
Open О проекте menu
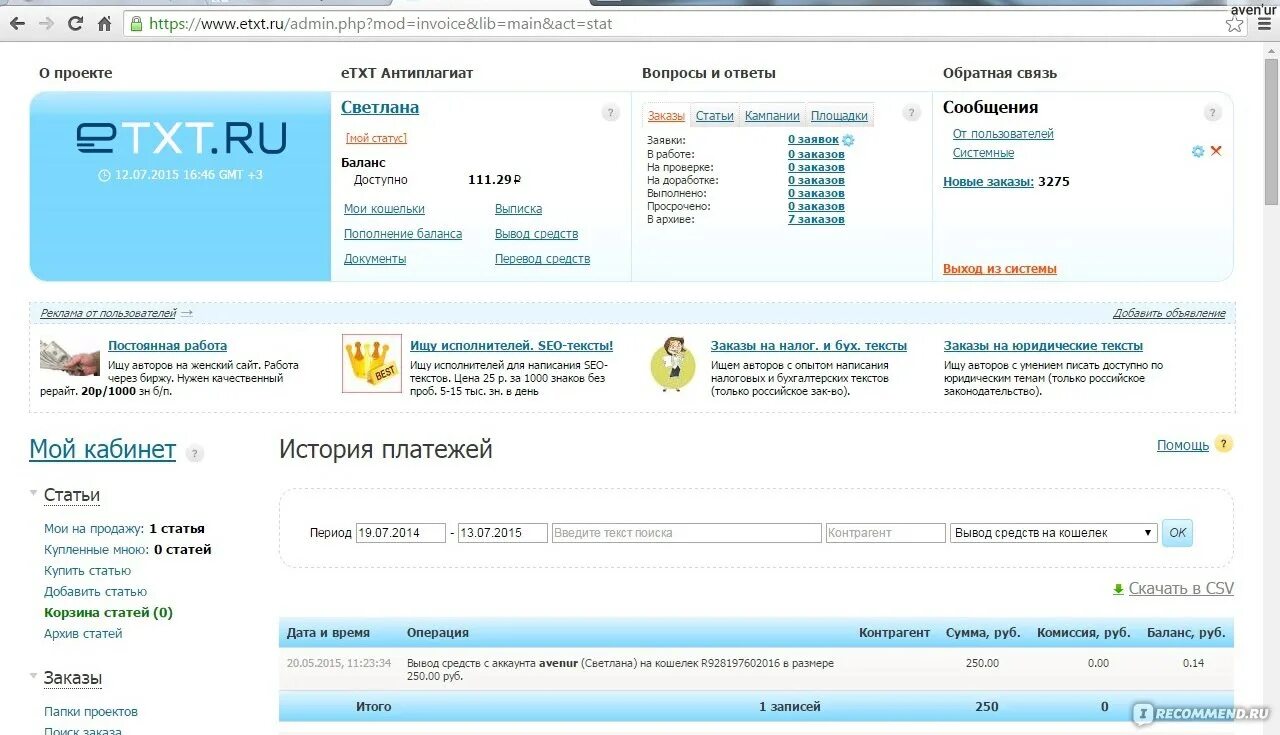(76, 73)
